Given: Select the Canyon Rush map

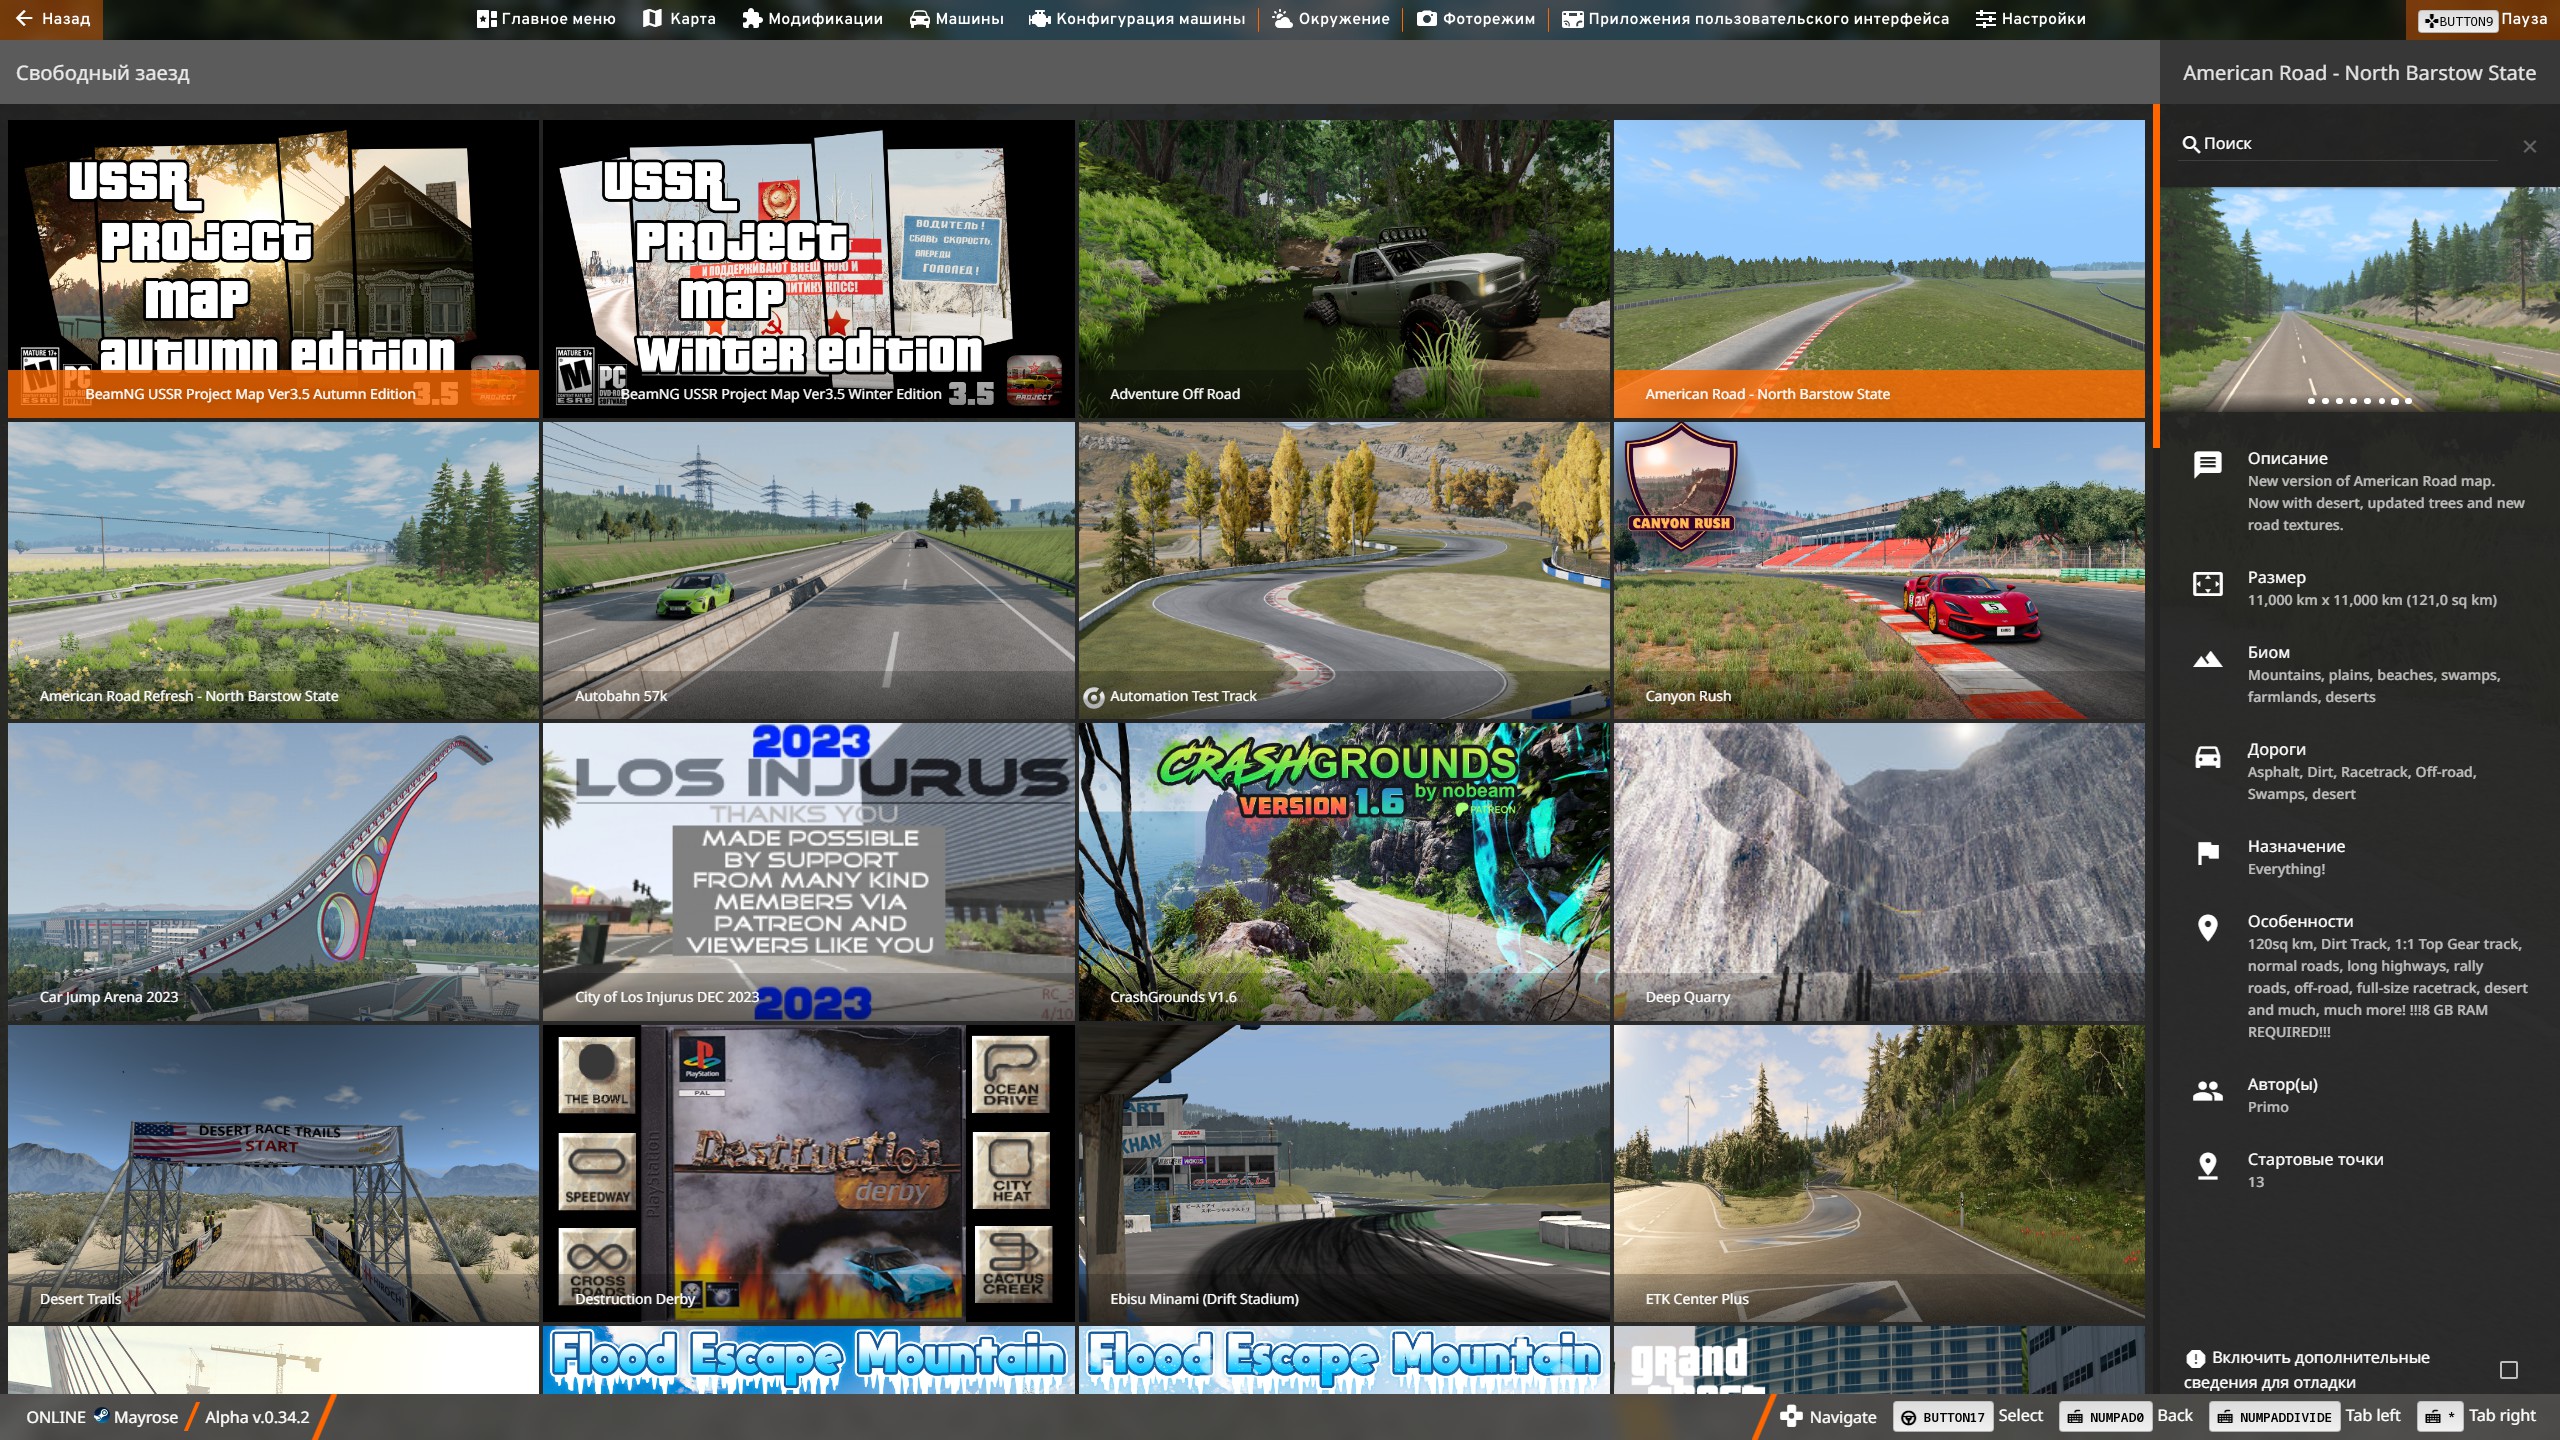Looking at the screenshot, I should click(x=1879, y=570).
